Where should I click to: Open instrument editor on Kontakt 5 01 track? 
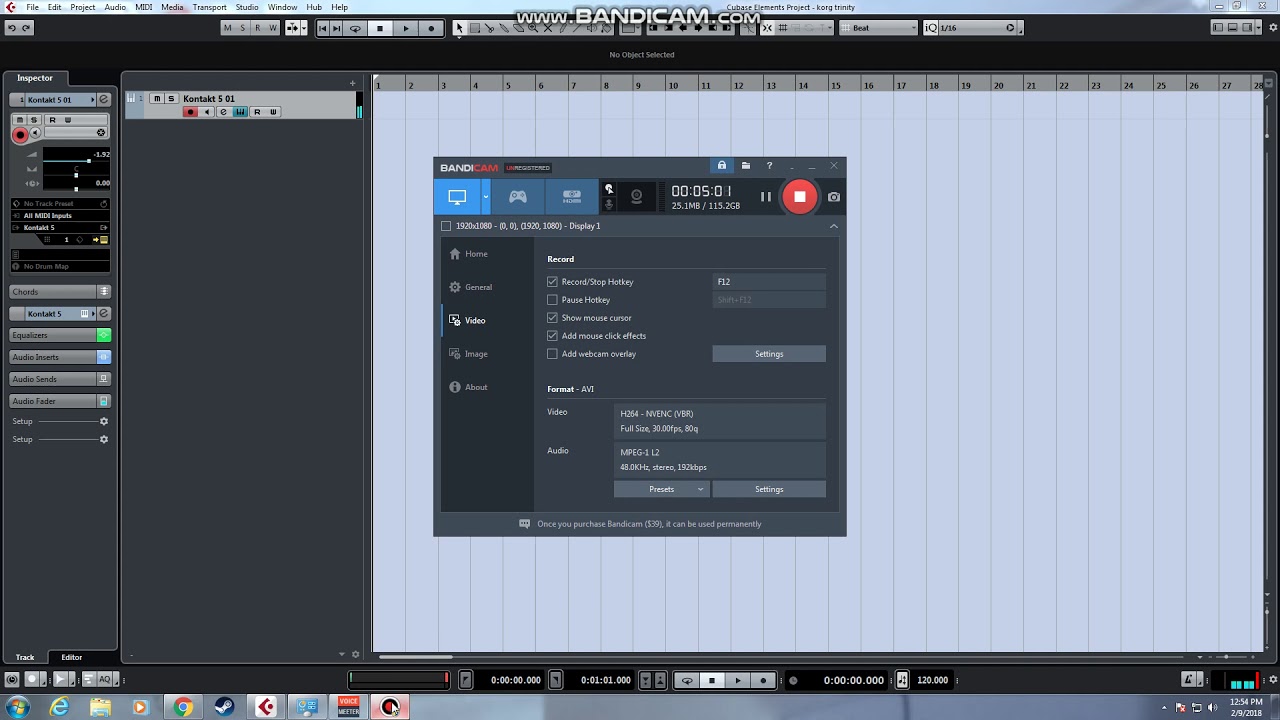click(x=240, y=112)
